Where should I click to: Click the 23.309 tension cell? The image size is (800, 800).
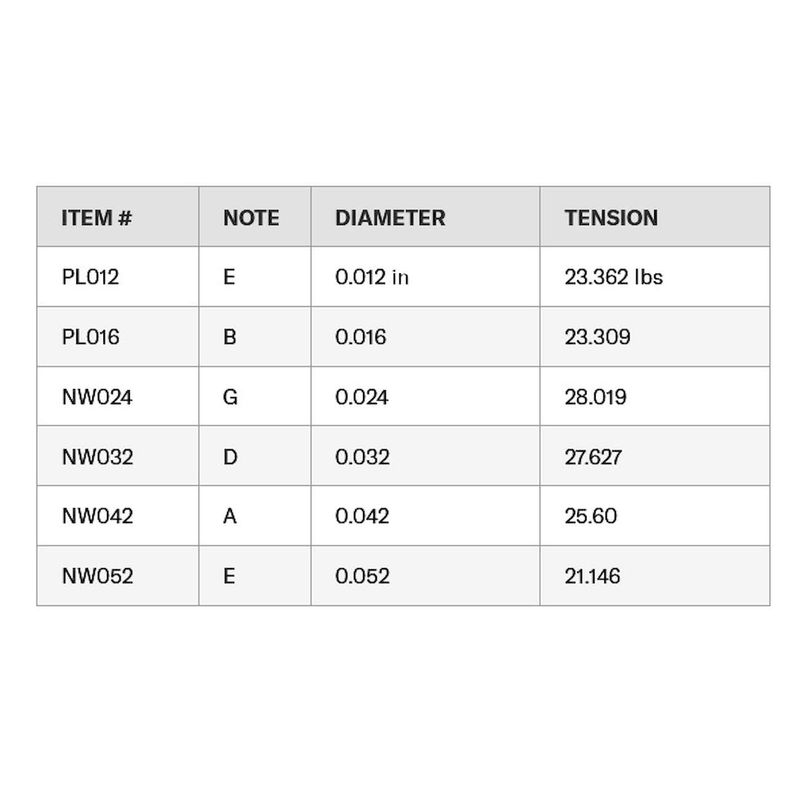655,337
